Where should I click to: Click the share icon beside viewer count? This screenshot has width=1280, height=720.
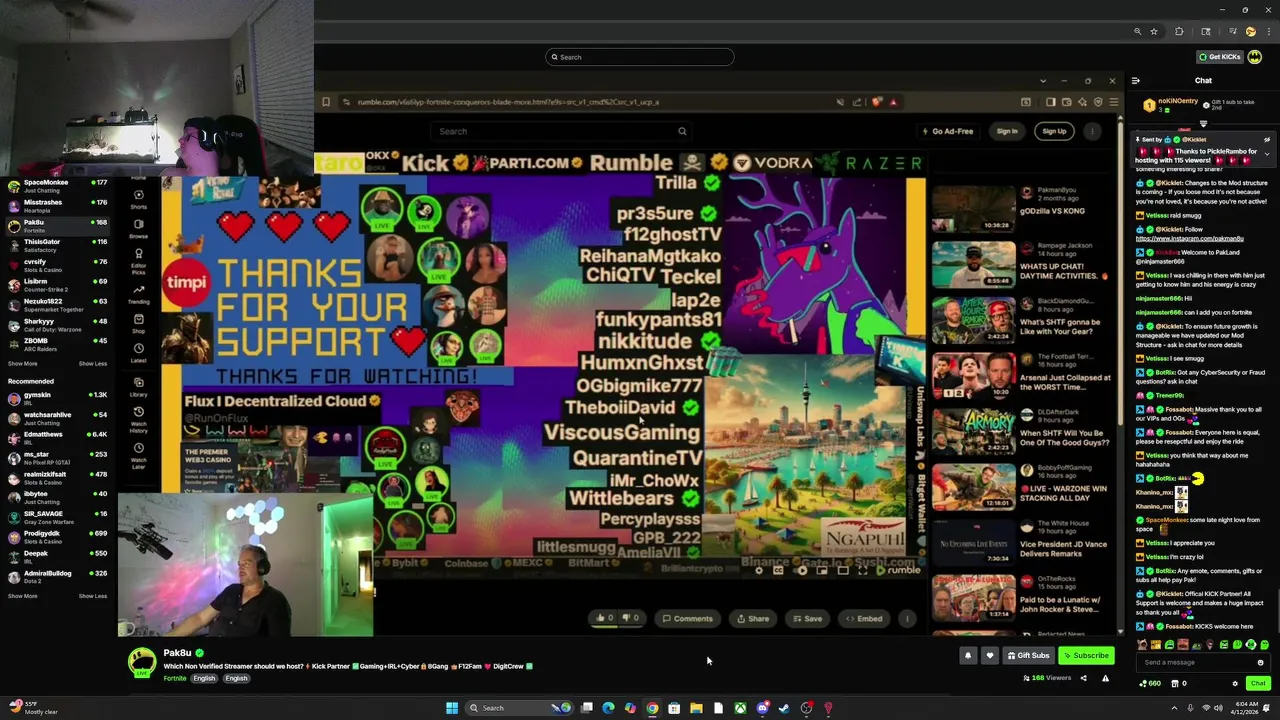pos(1083,678)
